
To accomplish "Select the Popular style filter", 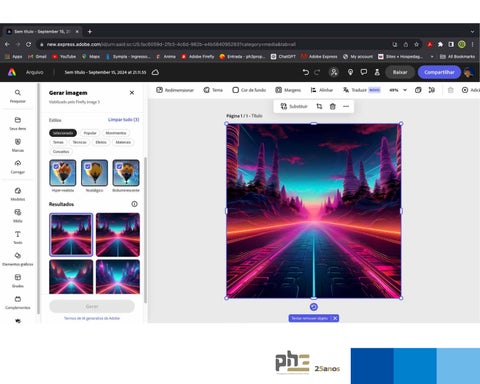I will (90, 133).
